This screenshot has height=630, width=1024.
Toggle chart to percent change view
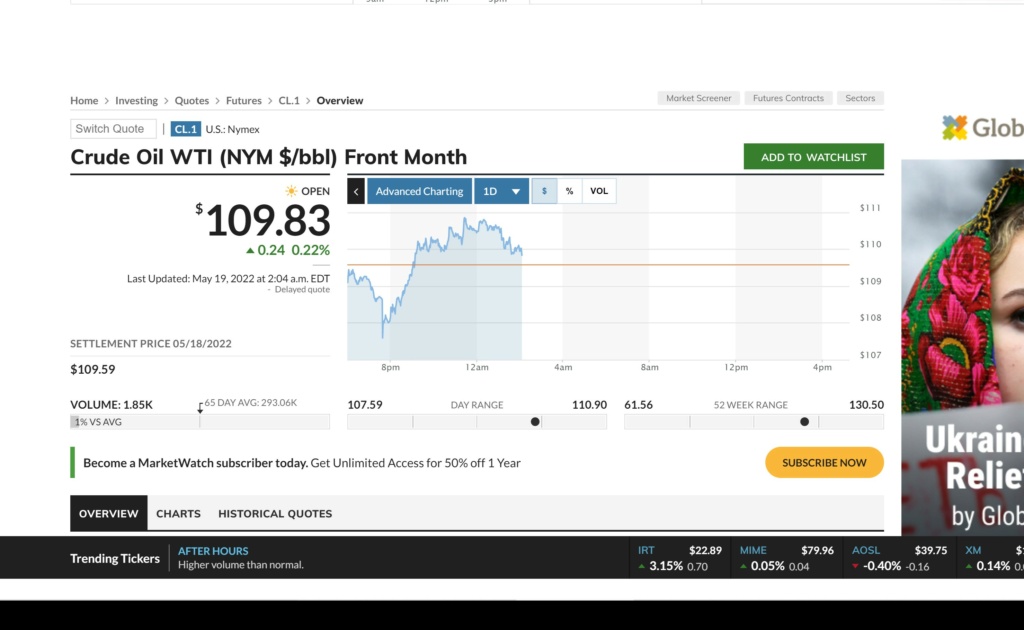(569, 191)
